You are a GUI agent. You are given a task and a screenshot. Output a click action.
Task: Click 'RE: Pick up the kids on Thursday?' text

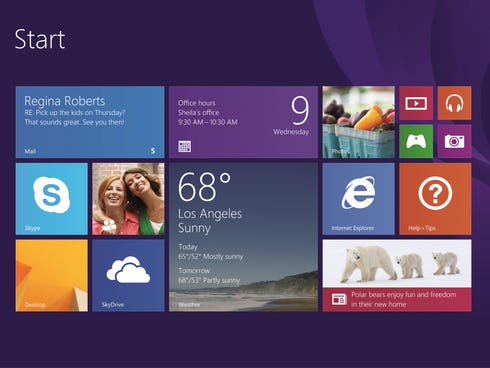(75, 113)
